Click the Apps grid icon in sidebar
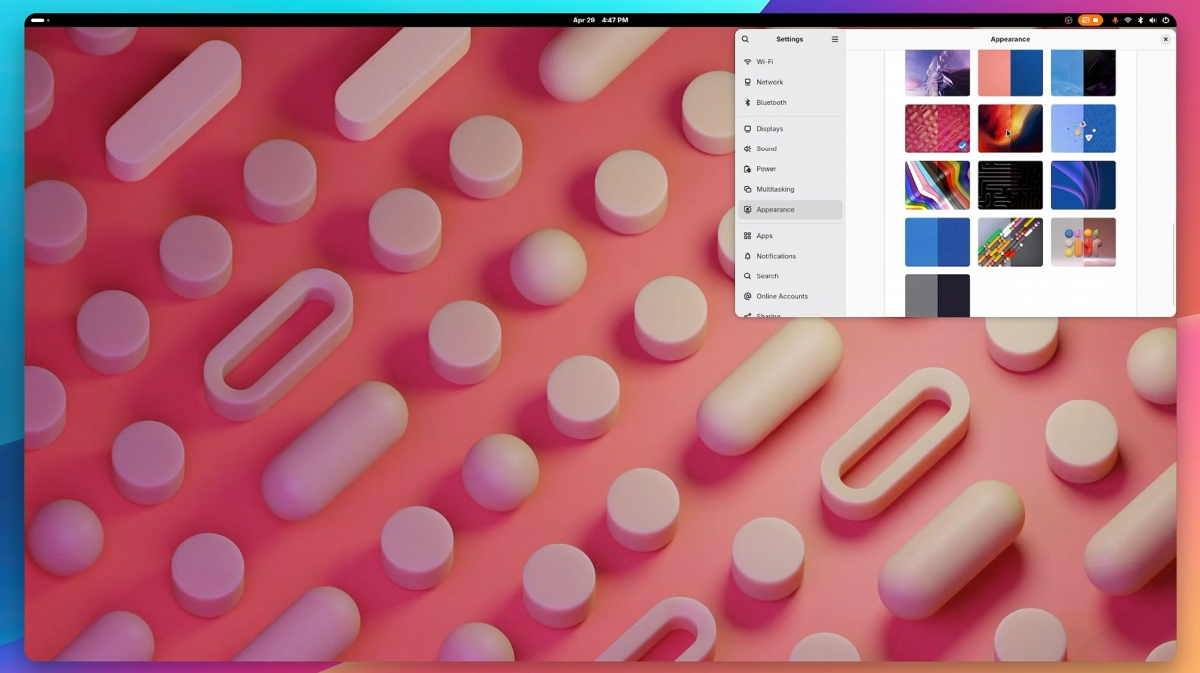This screenshot has width=1200, height=673. [748, 236]
